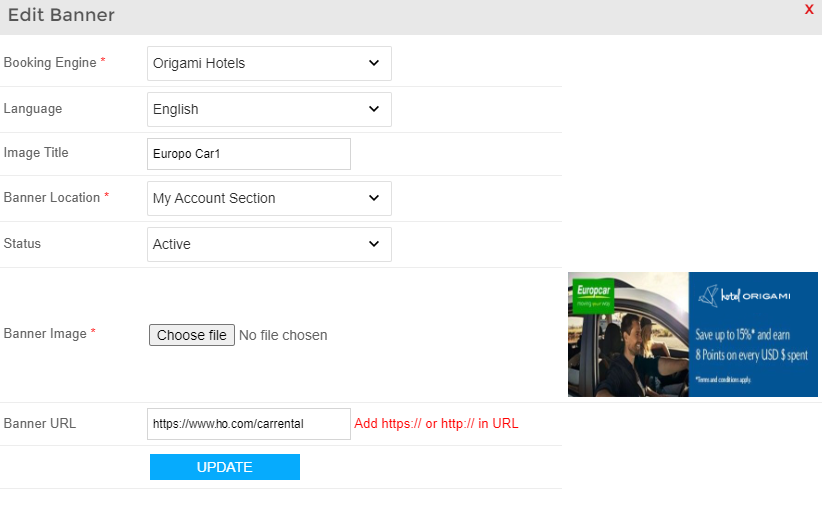Click the 'No file chosen' text
Screen dimensions: 822x507
[283, 335]
